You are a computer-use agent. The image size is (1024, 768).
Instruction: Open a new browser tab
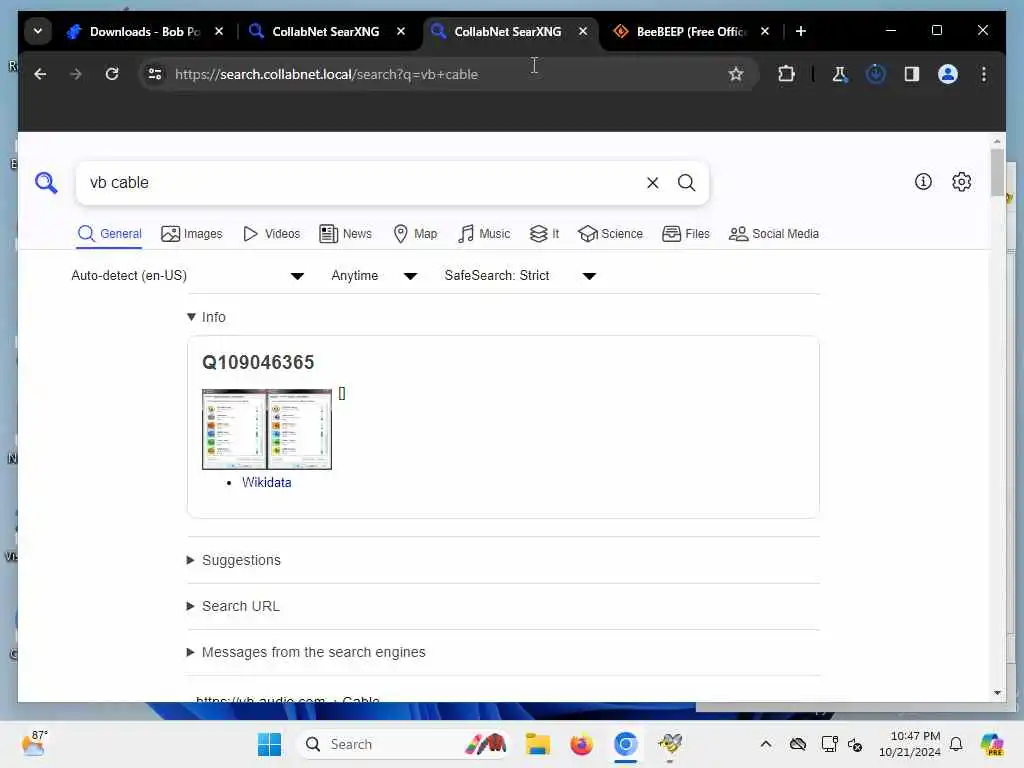[x=801, y=31]
